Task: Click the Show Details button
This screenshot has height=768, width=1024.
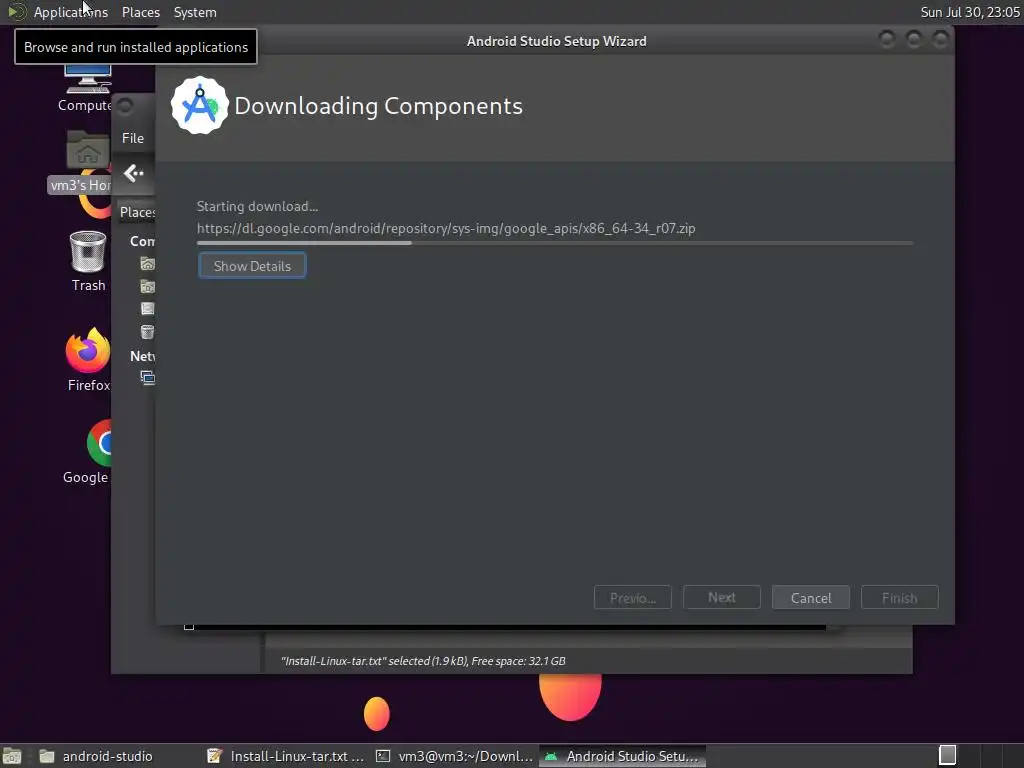Action: (x=252, y=266)
